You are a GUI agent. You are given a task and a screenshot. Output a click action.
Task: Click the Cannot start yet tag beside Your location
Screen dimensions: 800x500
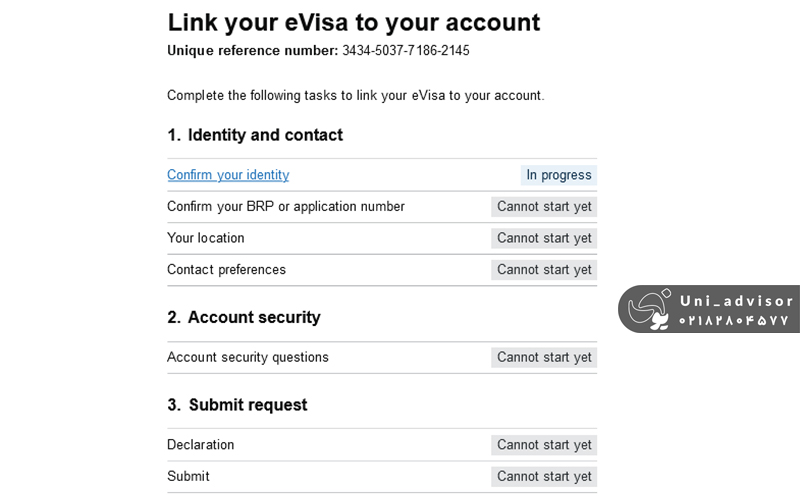click(544, 238)
